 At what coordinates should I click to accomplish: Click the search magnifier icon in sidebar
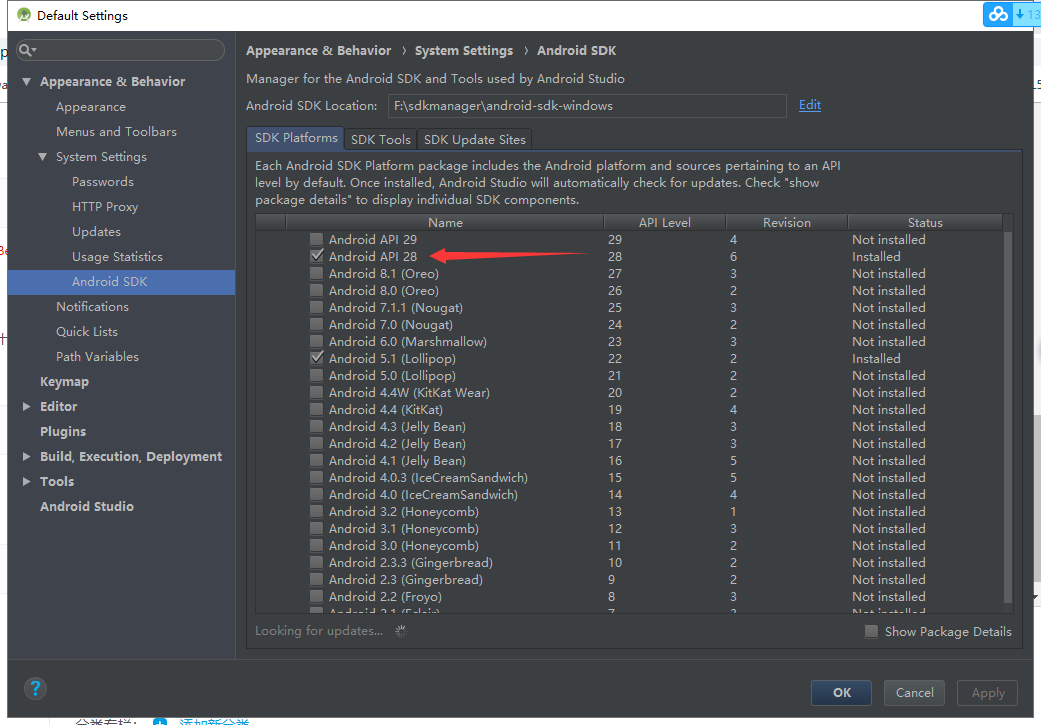[25, 50]
